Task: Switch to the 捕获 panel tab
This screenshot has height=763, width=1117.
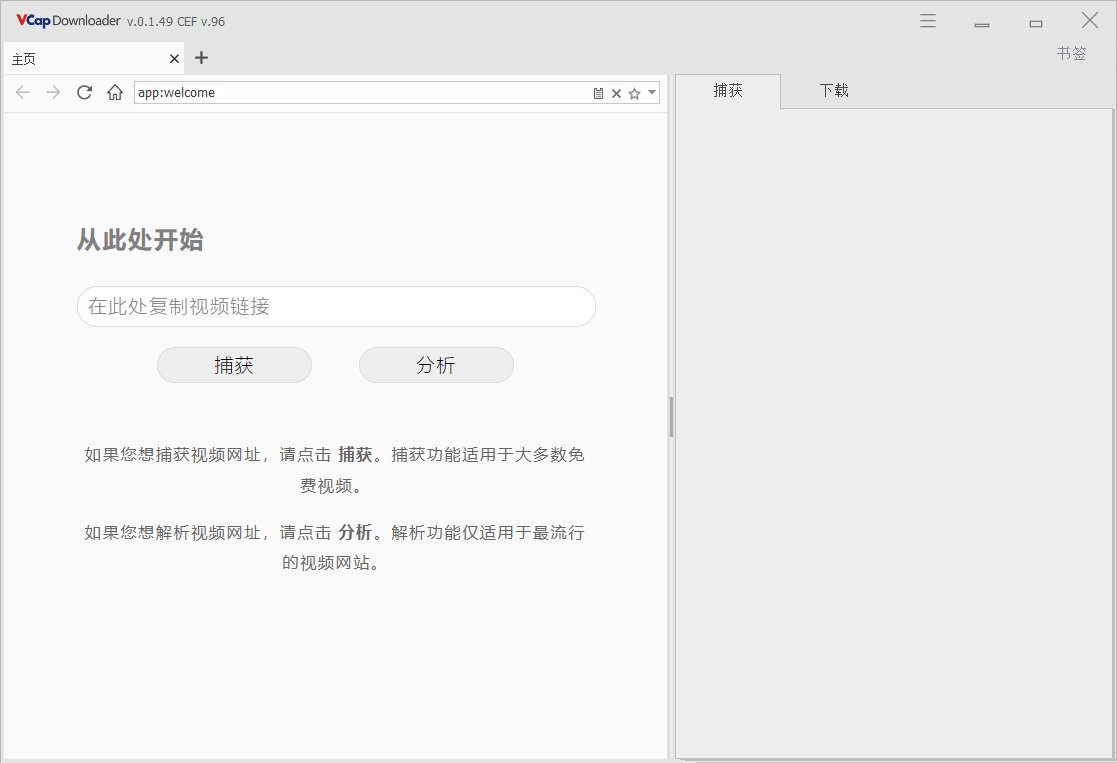Action: click(728, 91)
